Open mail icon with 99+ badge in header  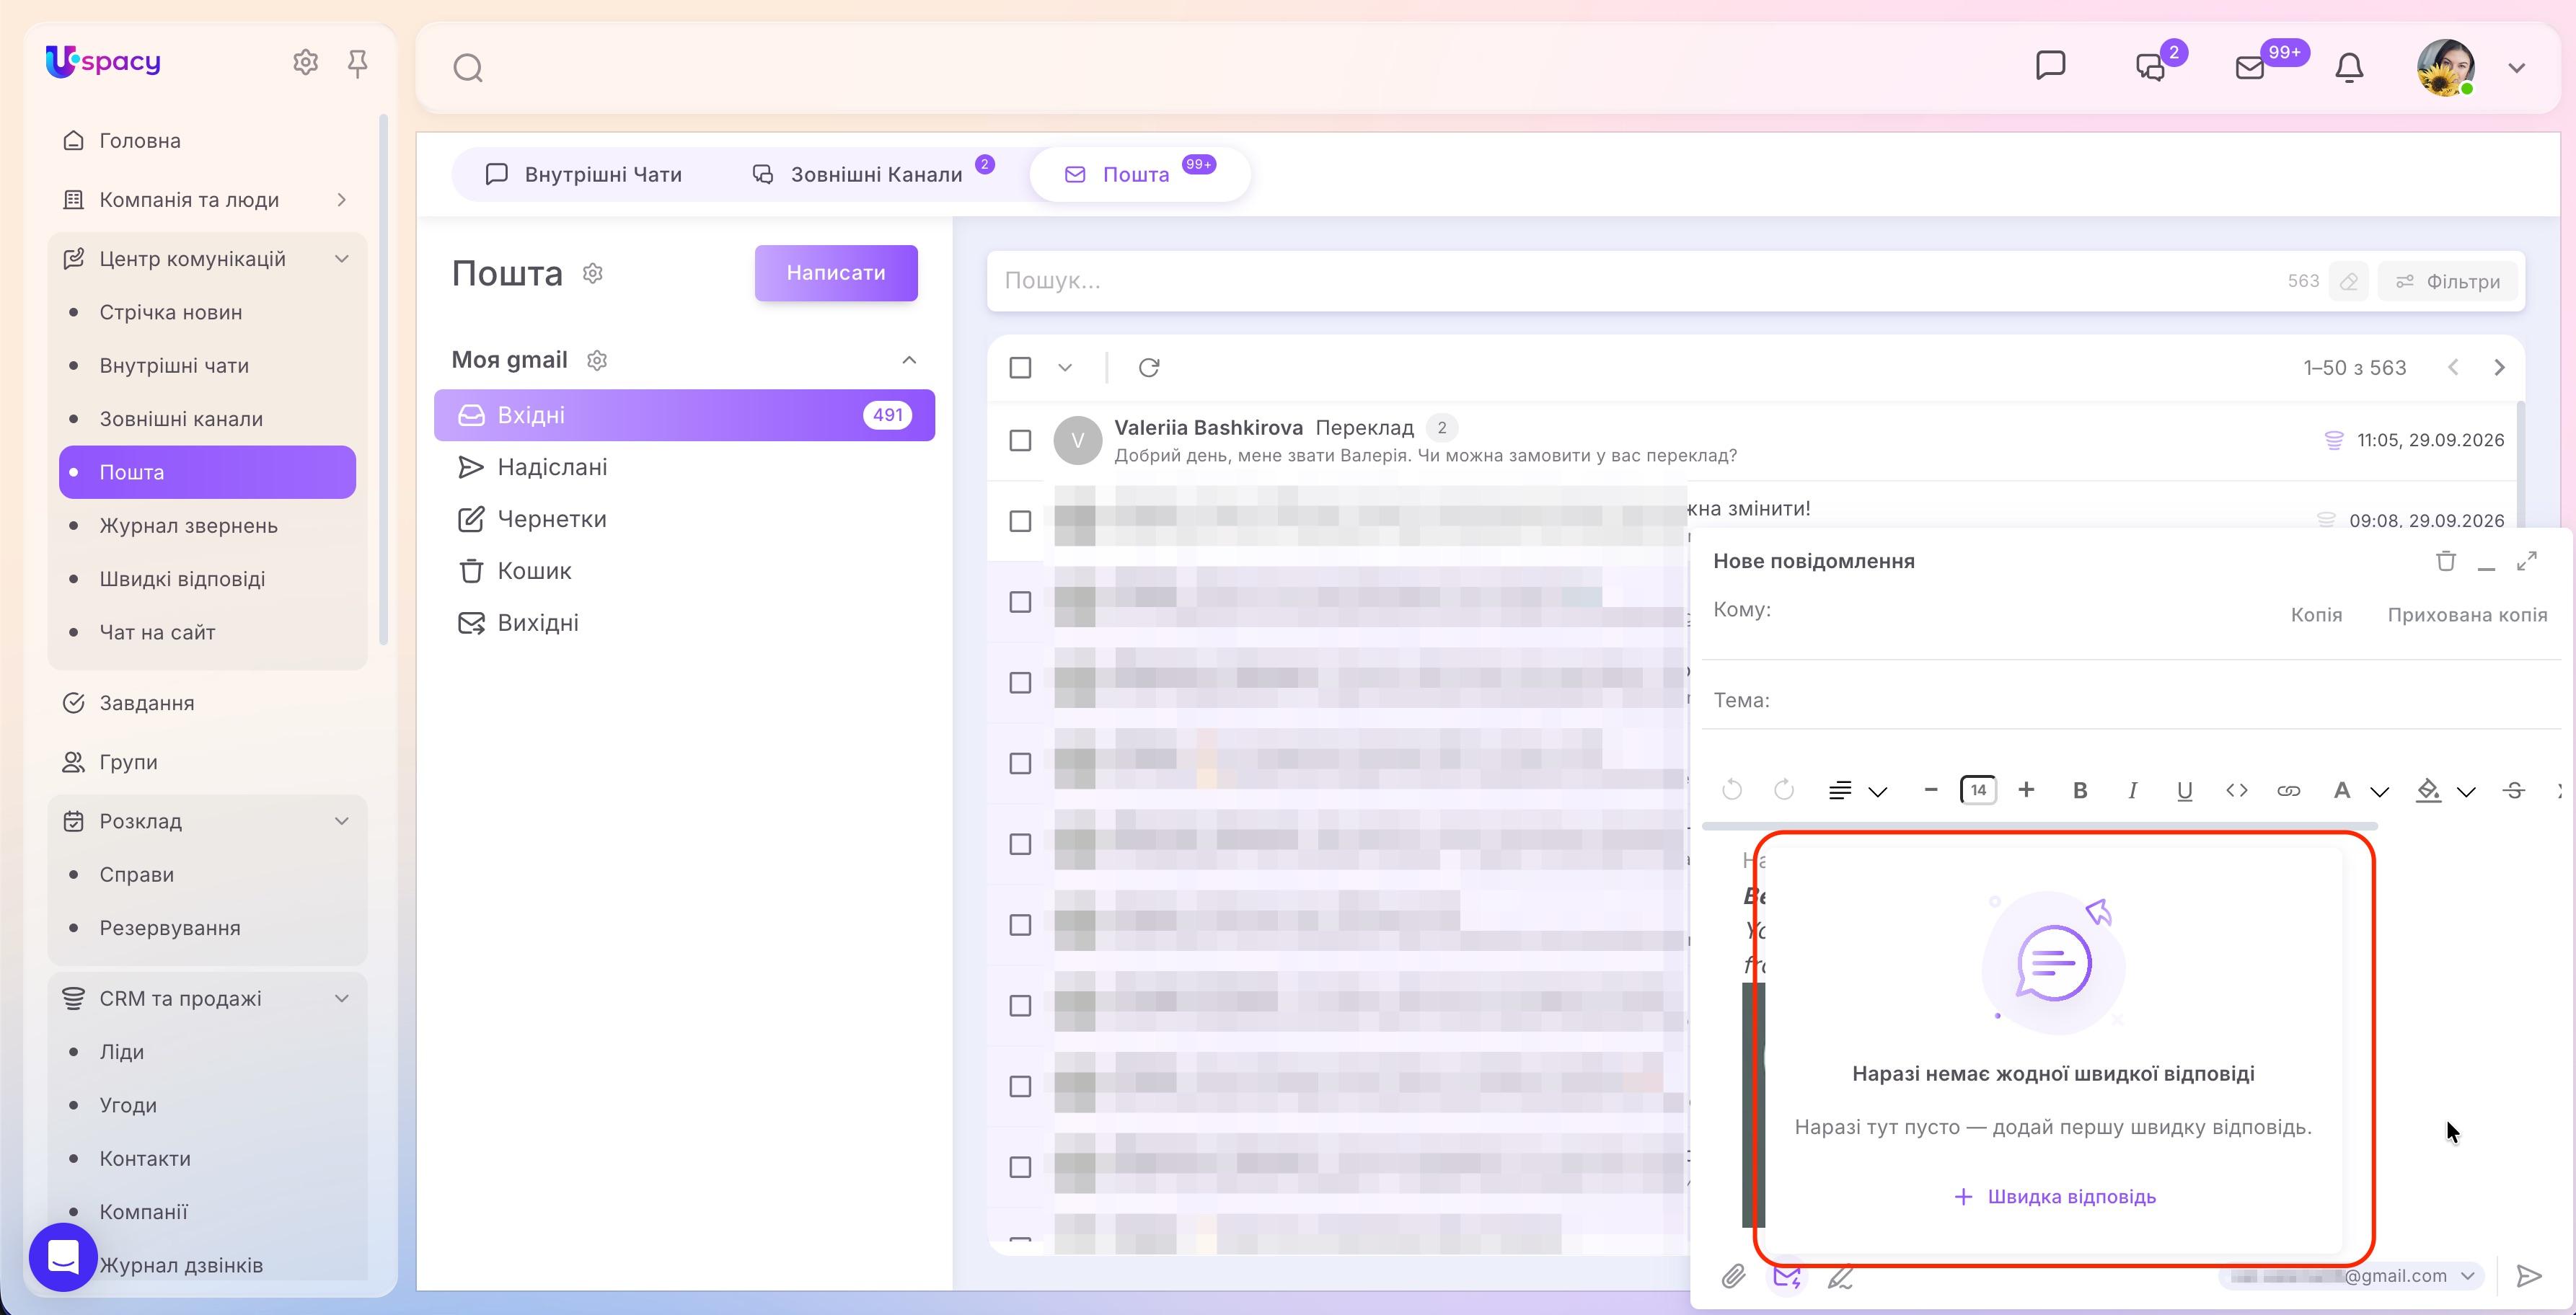tap(2250, 67)
